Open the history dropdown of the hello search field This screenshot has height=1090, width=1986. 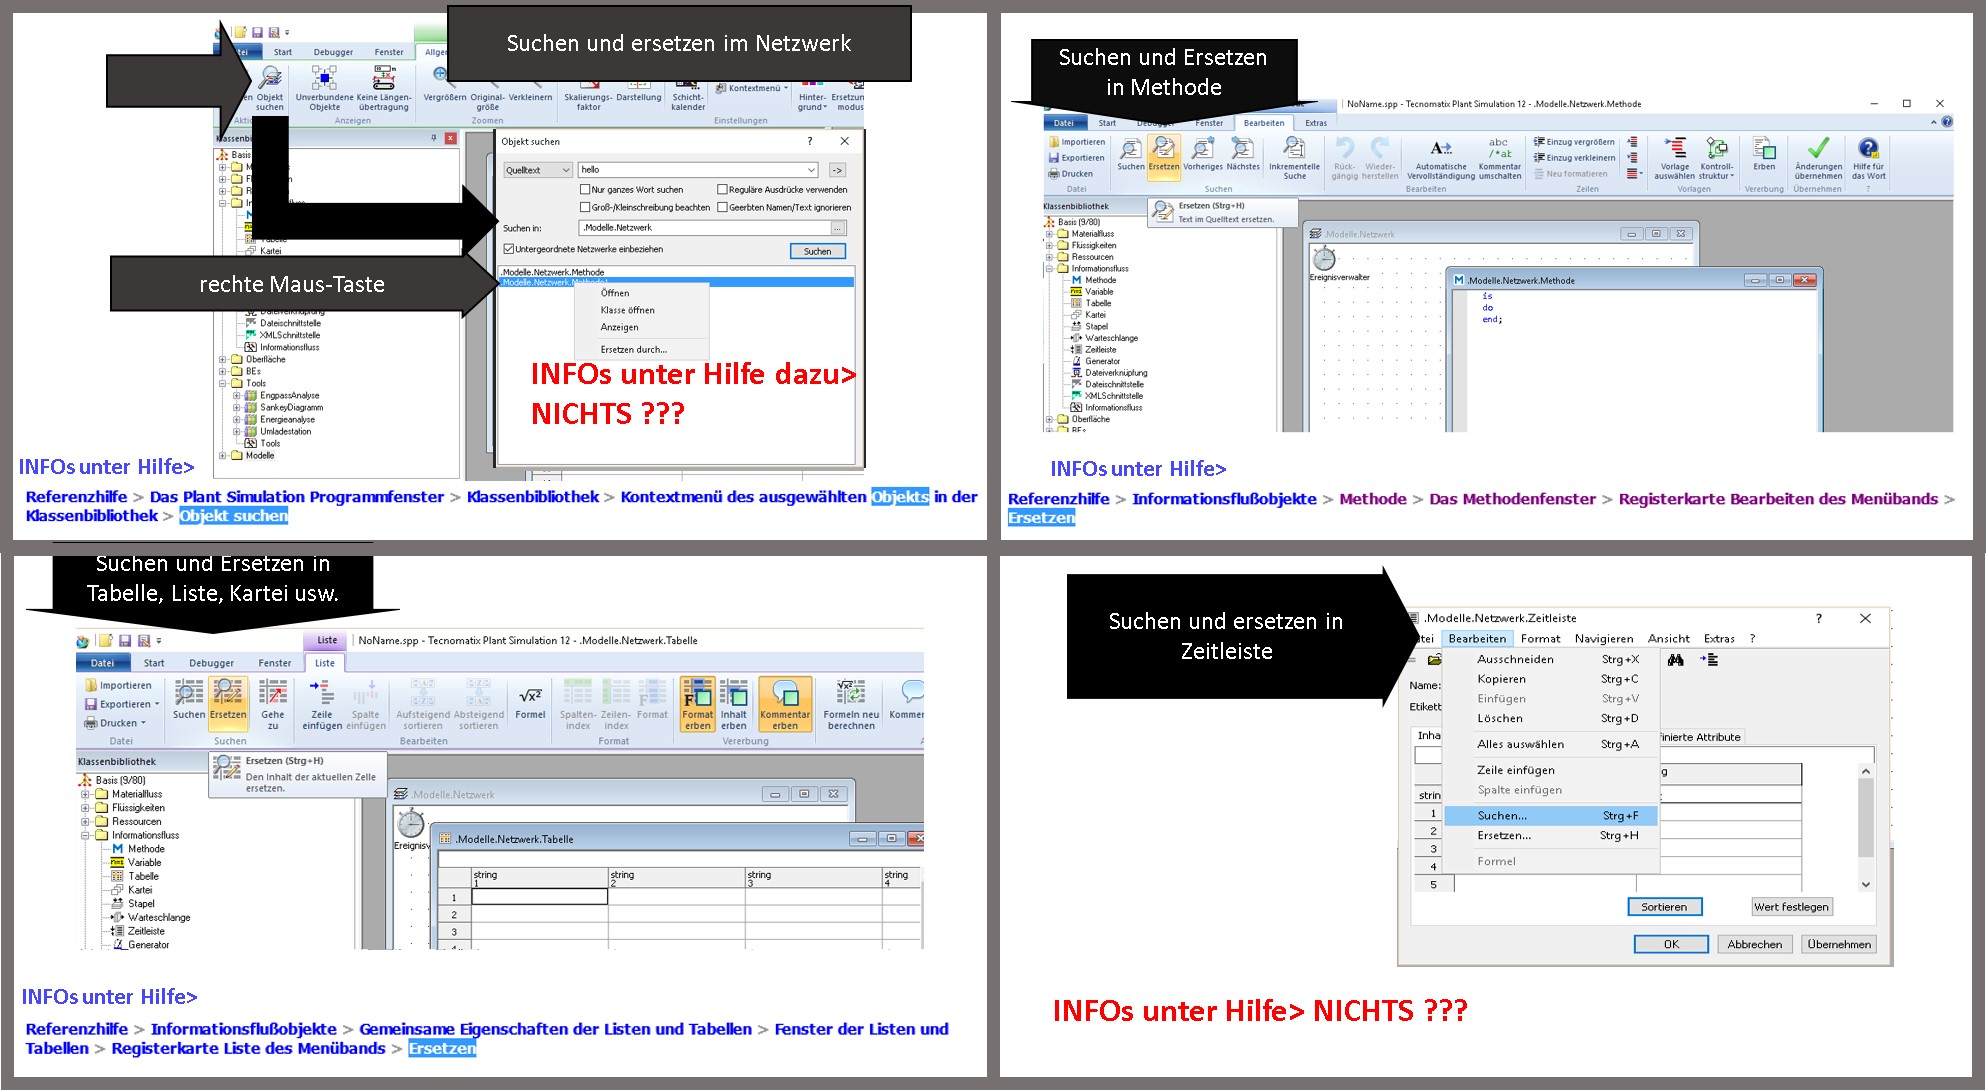coord(811,170)
